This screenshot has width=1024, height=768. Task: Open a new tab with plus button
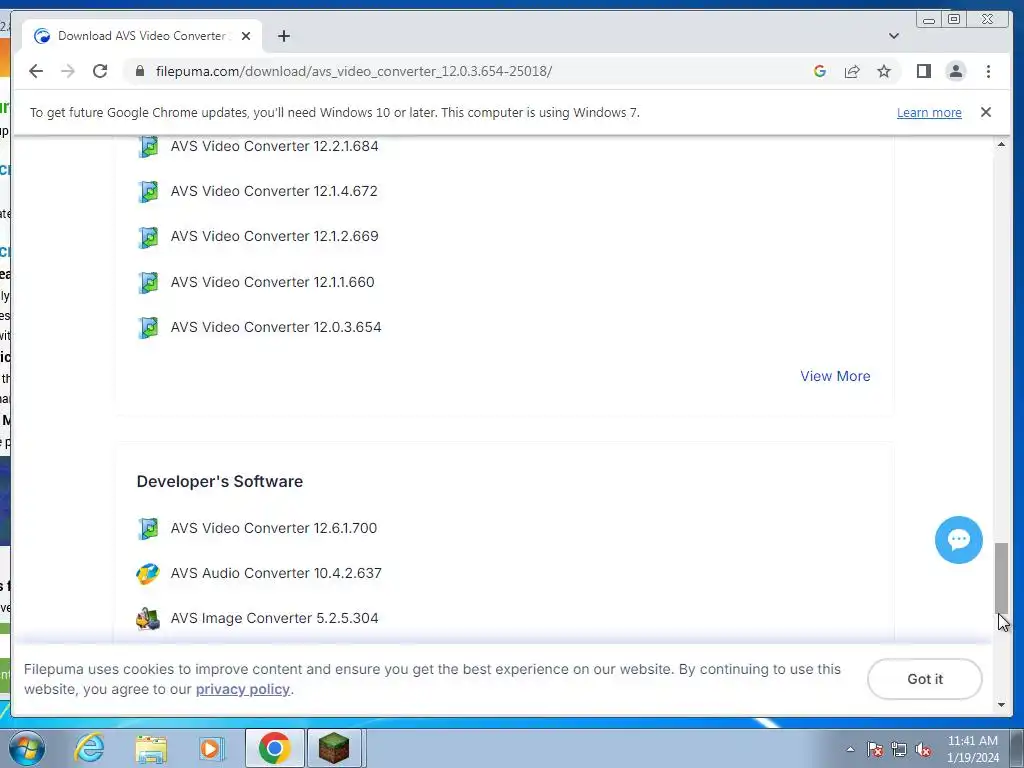tap(283, 36)
